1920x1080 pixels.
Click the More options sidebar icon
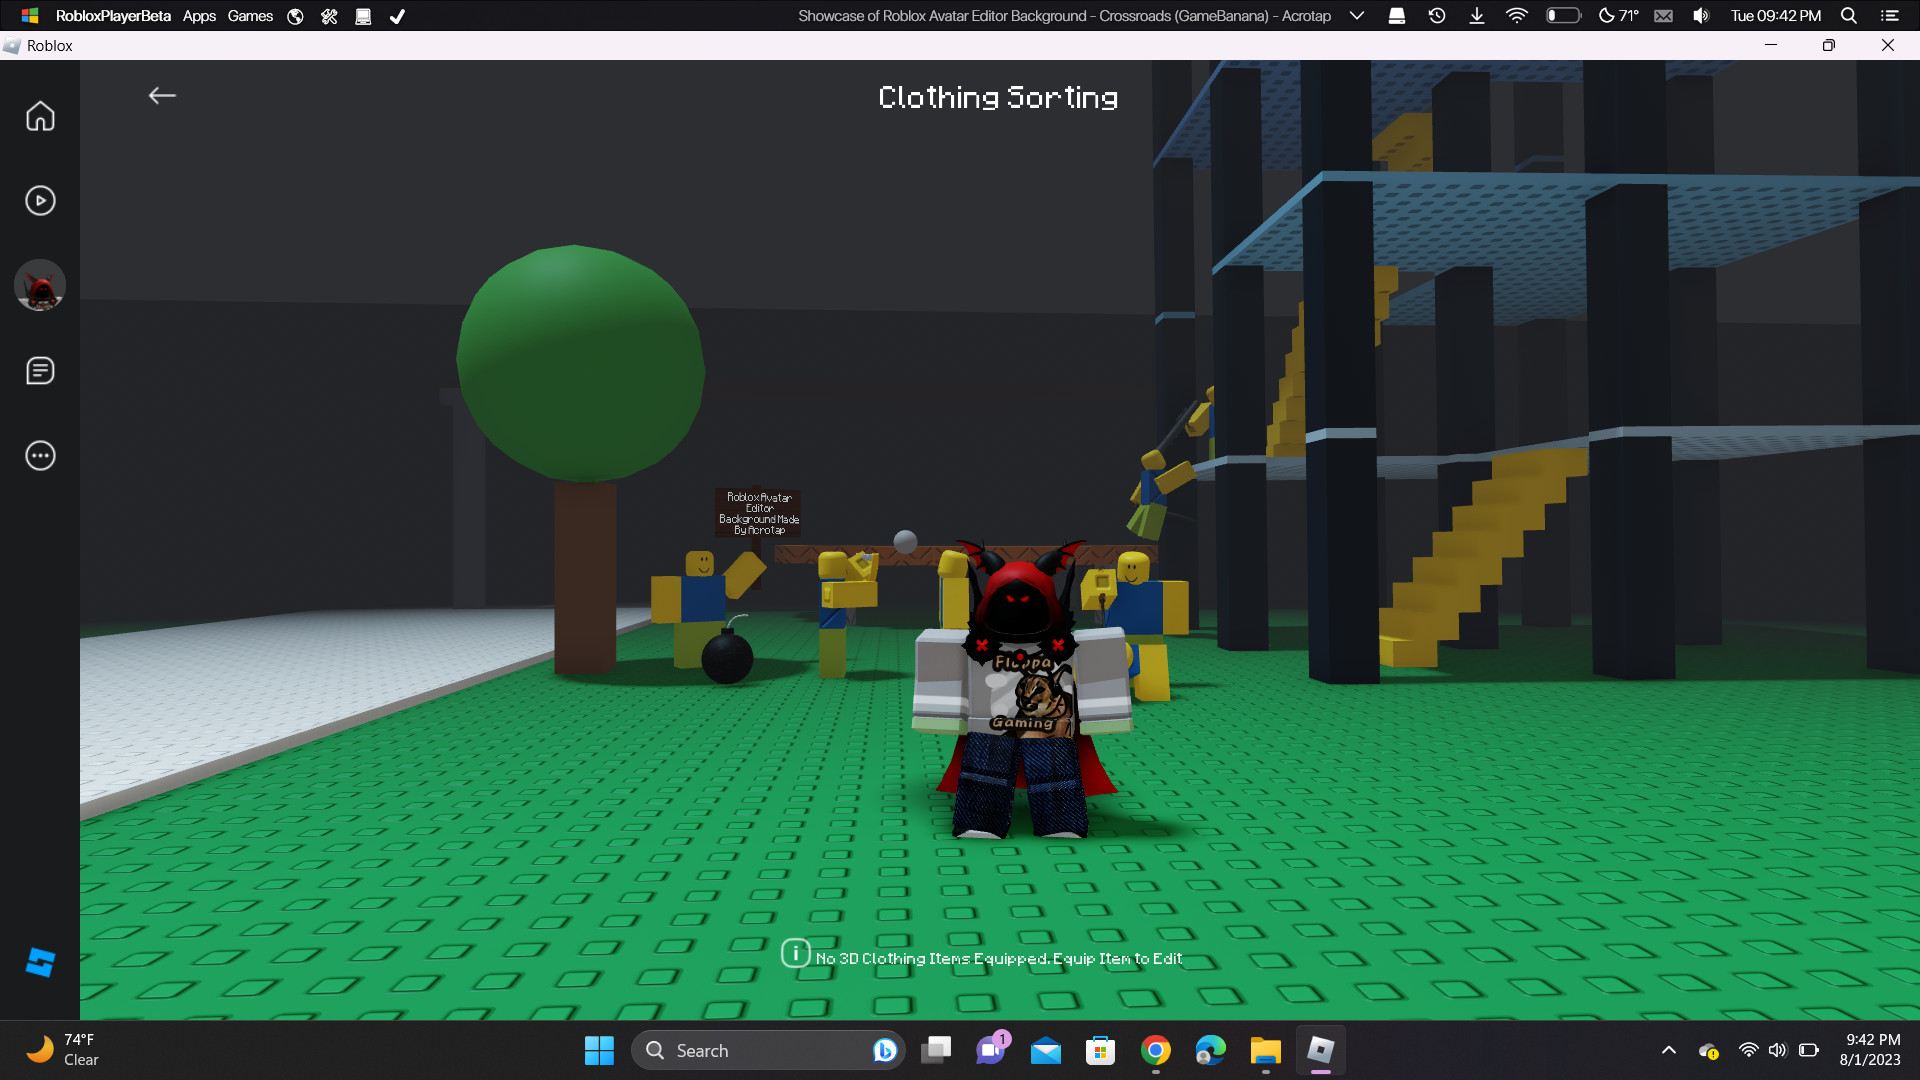pyautogui.click(x=41, y=455)
